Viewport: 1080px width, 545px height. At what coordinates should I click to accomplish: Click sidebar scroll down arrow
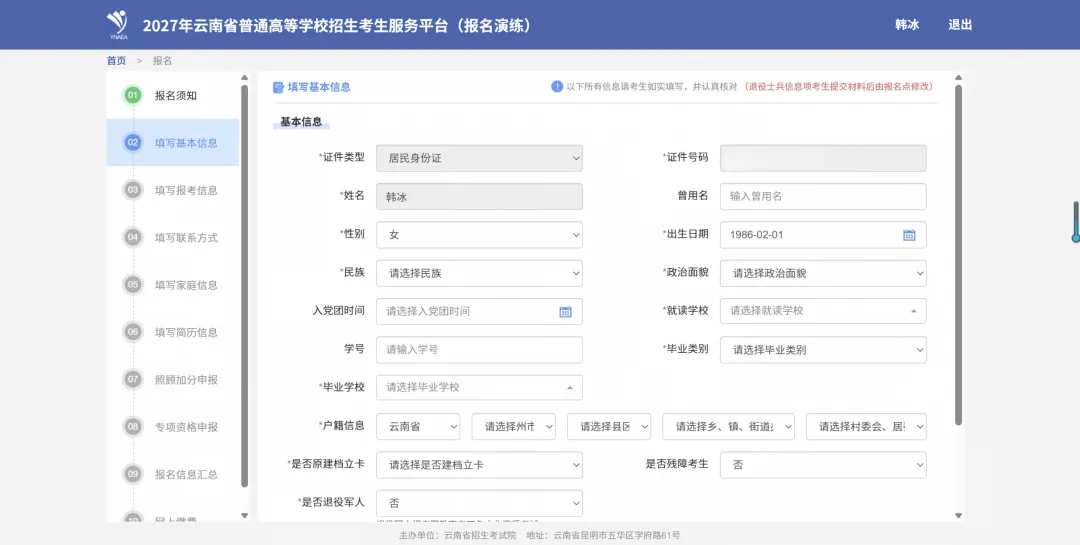(245, 515)
